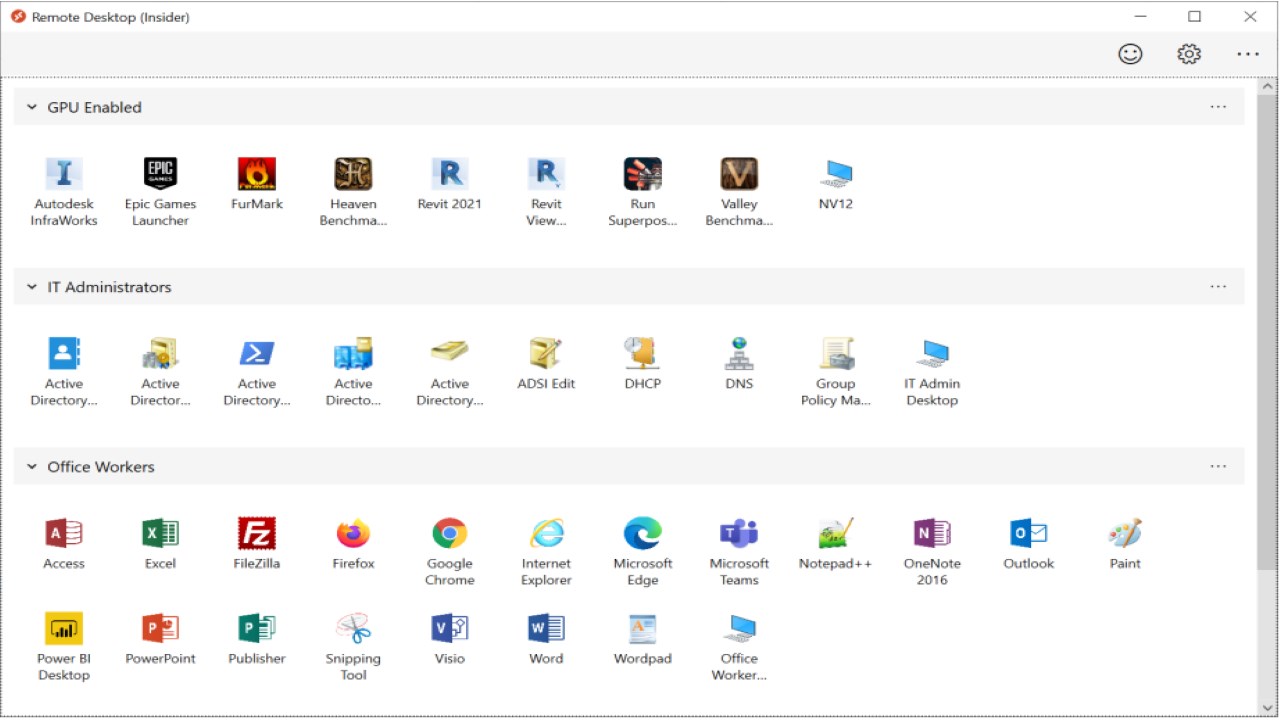Open the toolbar's more options menu

click(x=1248, y=54)
